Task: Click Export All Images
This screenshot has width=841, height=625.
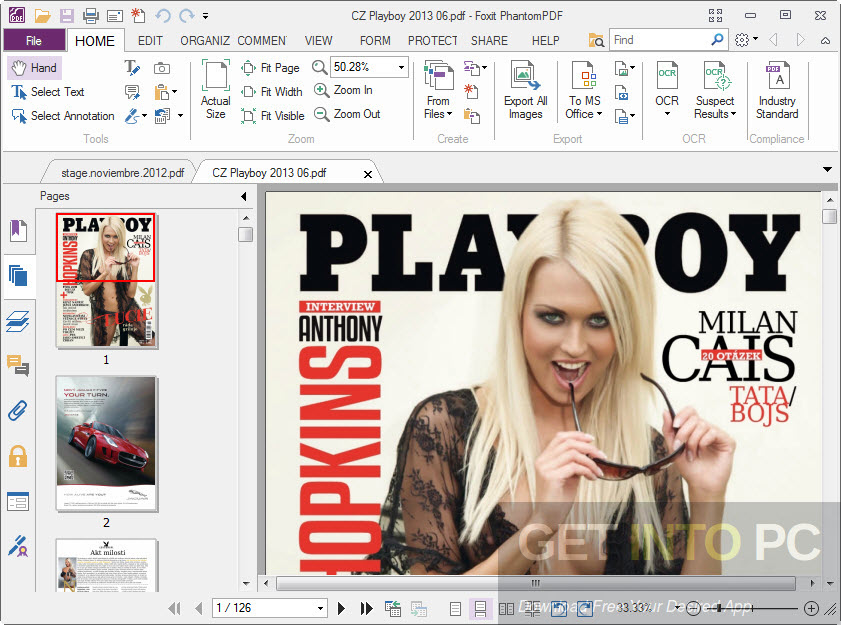Action: tap(526, 90)
